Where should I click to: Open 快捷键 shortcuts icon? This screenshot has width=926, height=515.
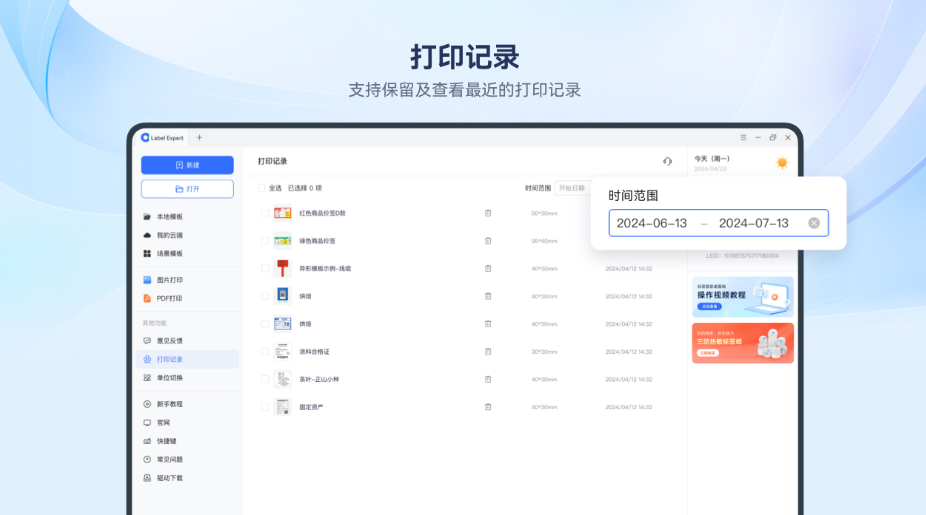[147, 441]
